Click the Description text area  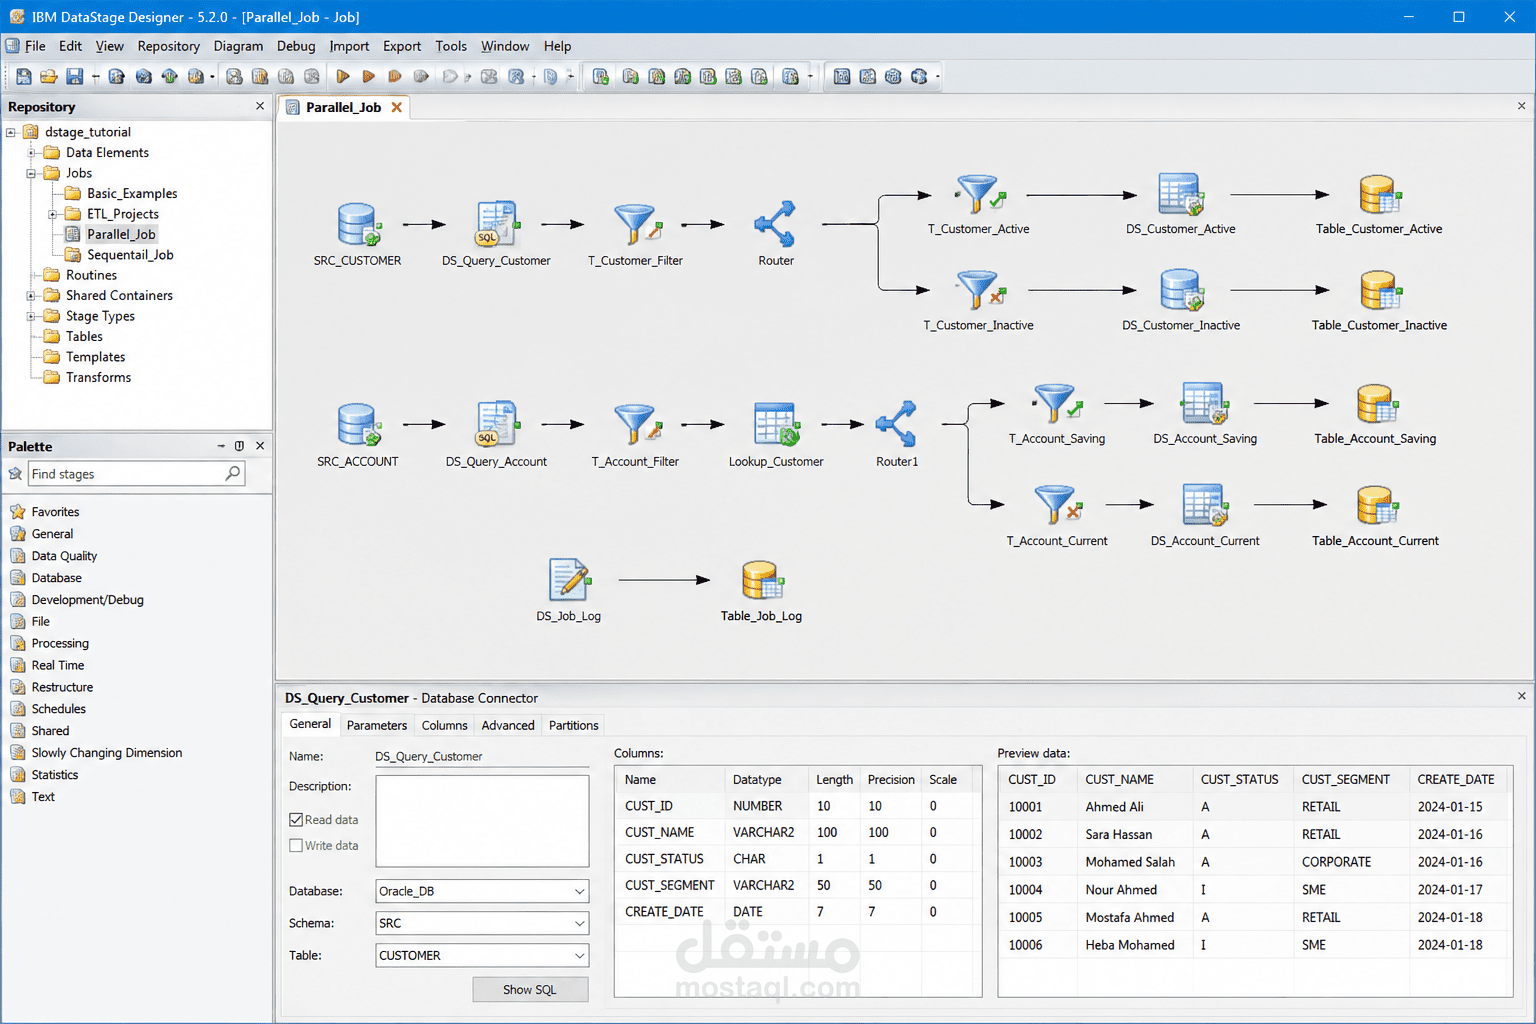482,821
